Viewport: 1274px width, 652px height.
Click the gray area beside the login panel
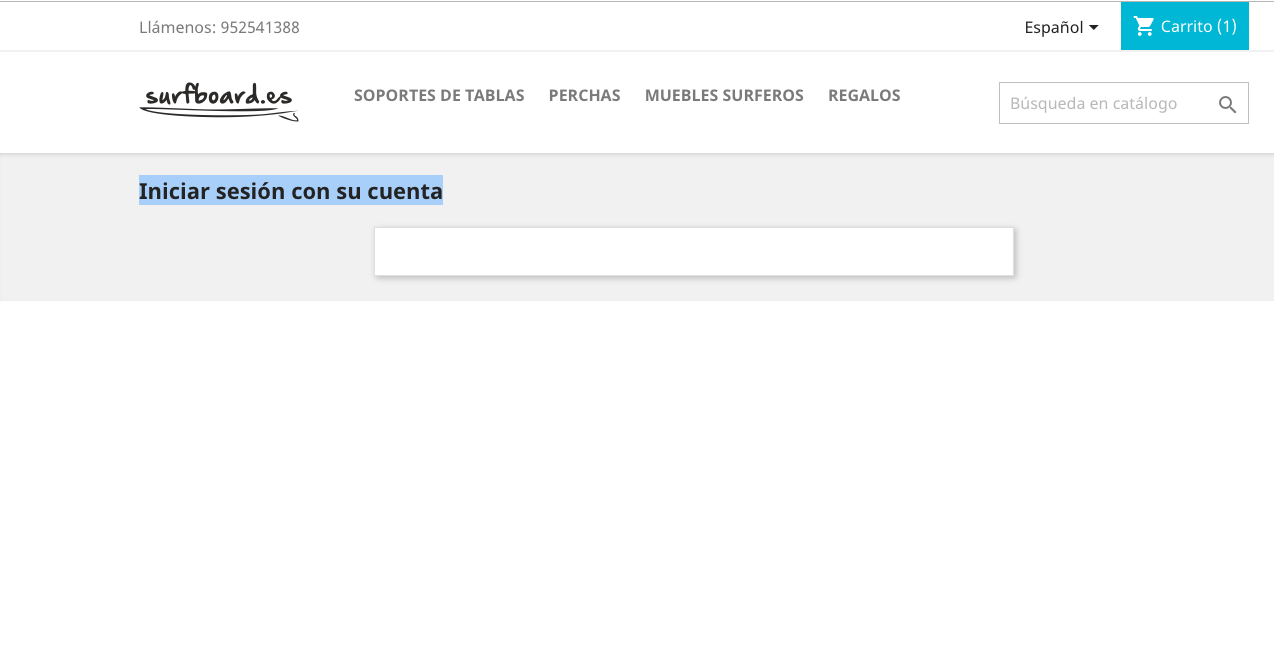[x=1140, y=250]
